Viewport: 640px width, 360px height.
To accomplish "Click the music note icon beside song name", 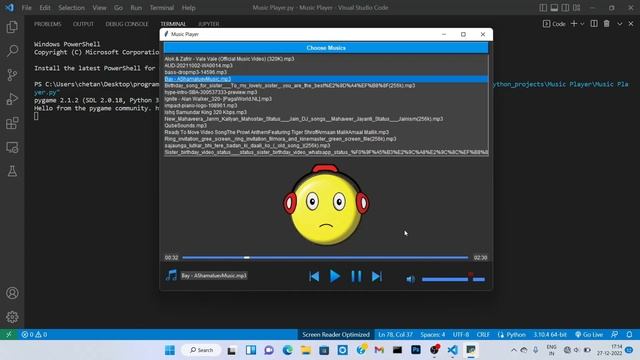I will coord(171,275).
